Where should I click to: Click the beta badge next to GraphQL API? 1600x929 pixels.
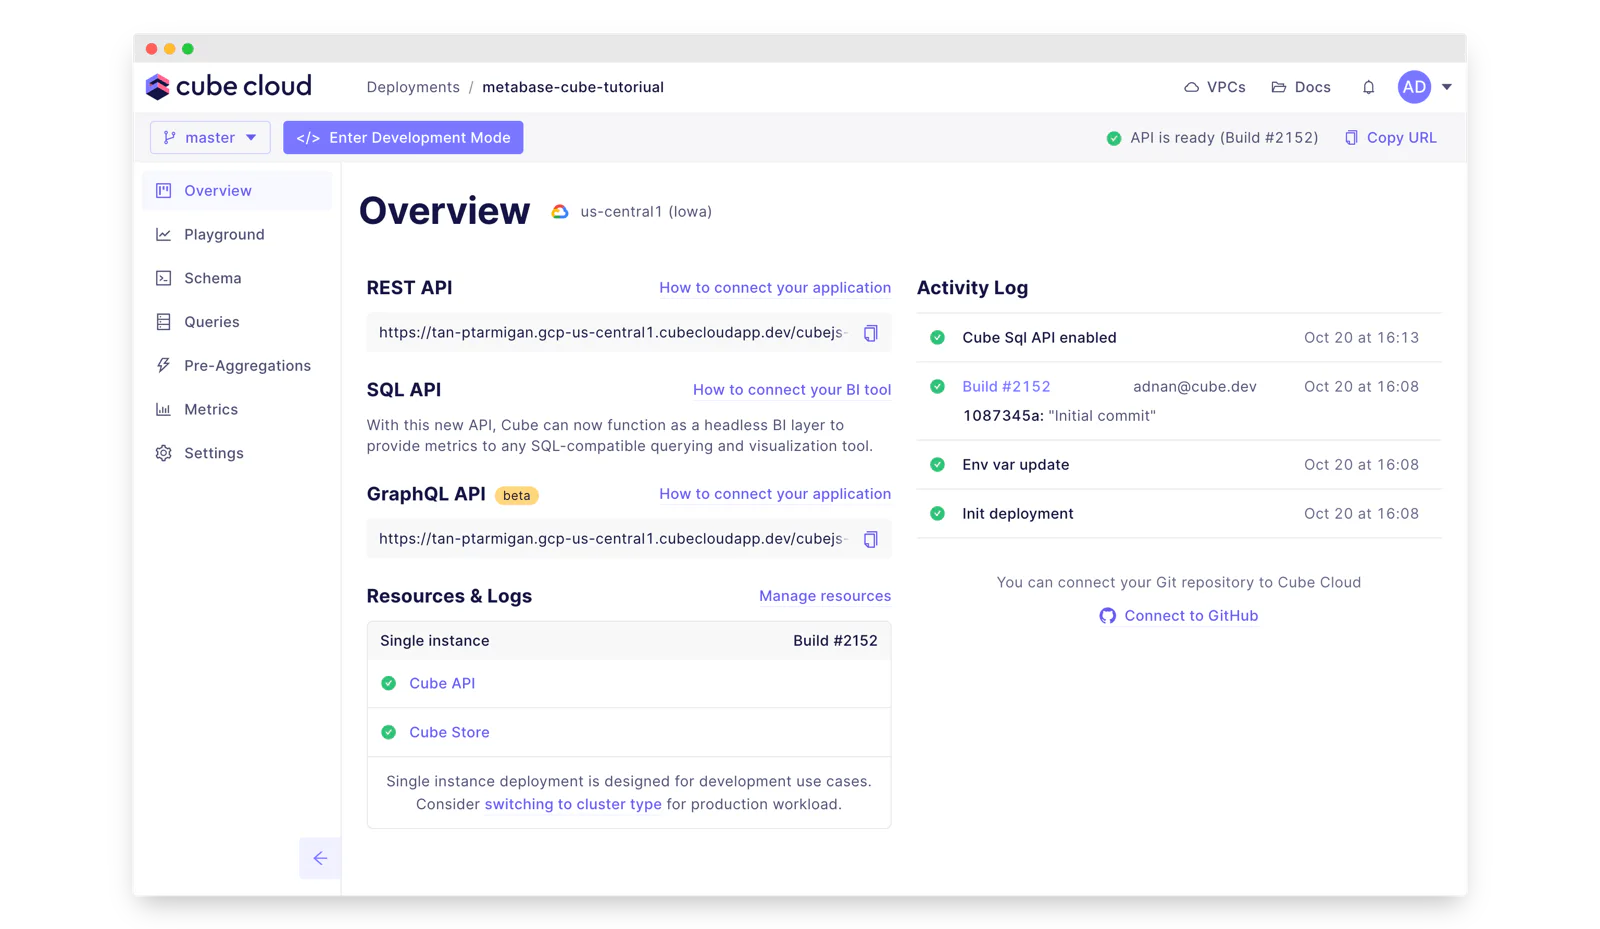(x=517, y=496)
